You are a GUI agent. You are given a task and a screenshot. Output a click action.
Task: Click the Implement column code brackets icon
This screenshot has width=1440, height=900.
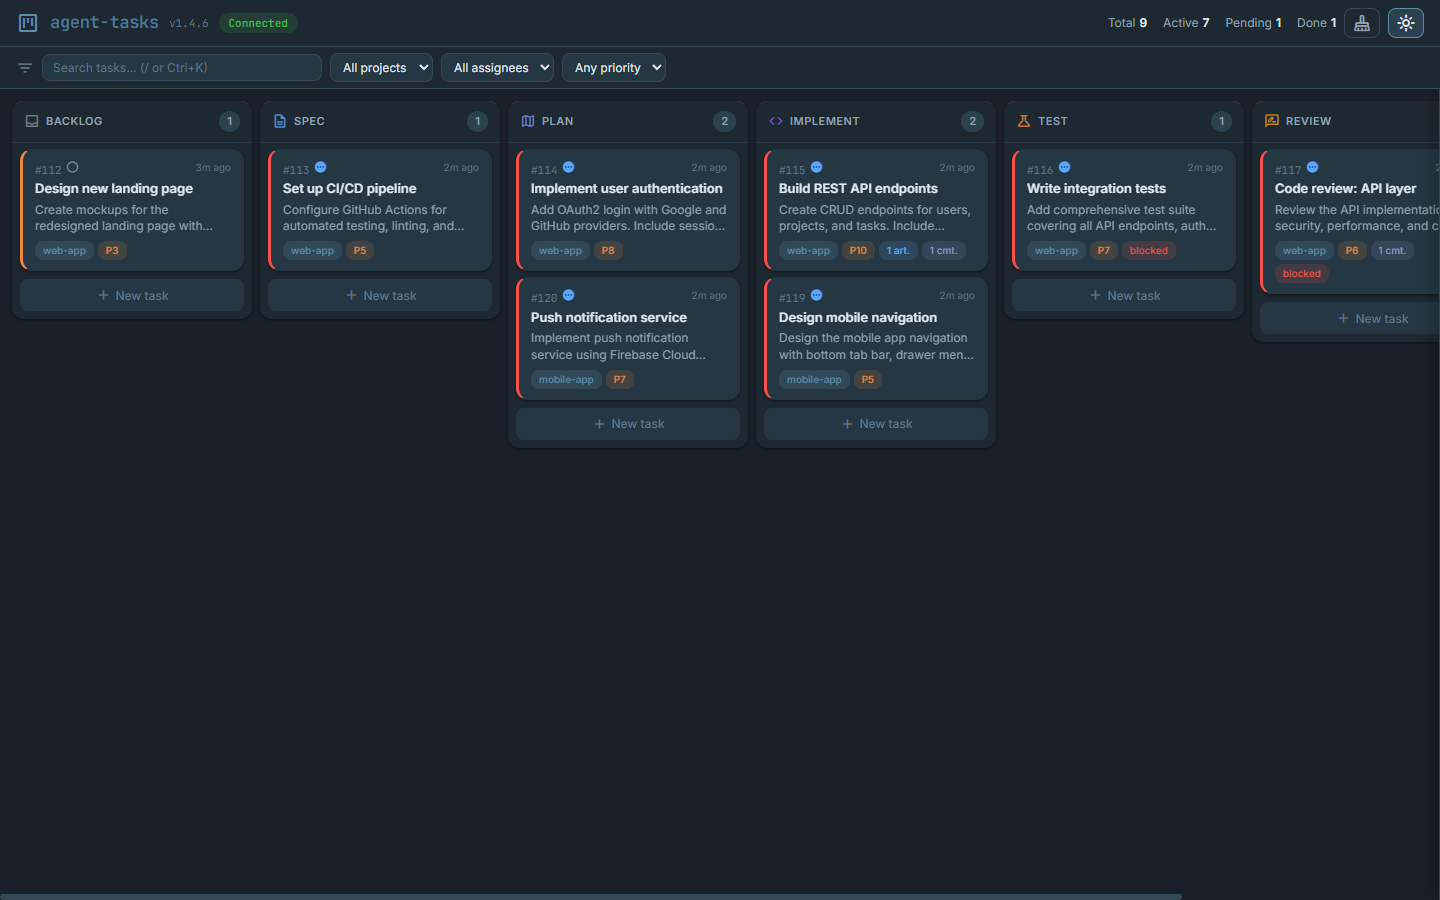pos(775,120)
